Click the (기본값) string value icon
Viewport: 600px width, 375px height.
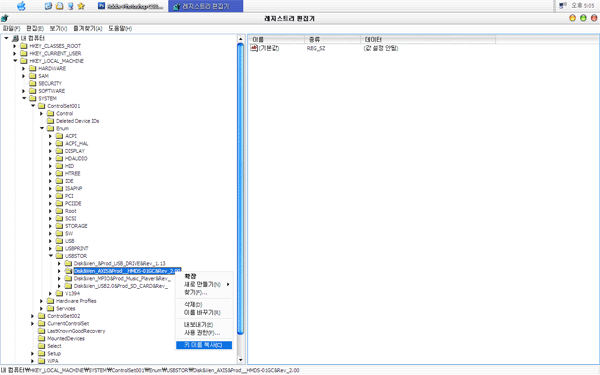pyautogui.click(x=254, y=48)
